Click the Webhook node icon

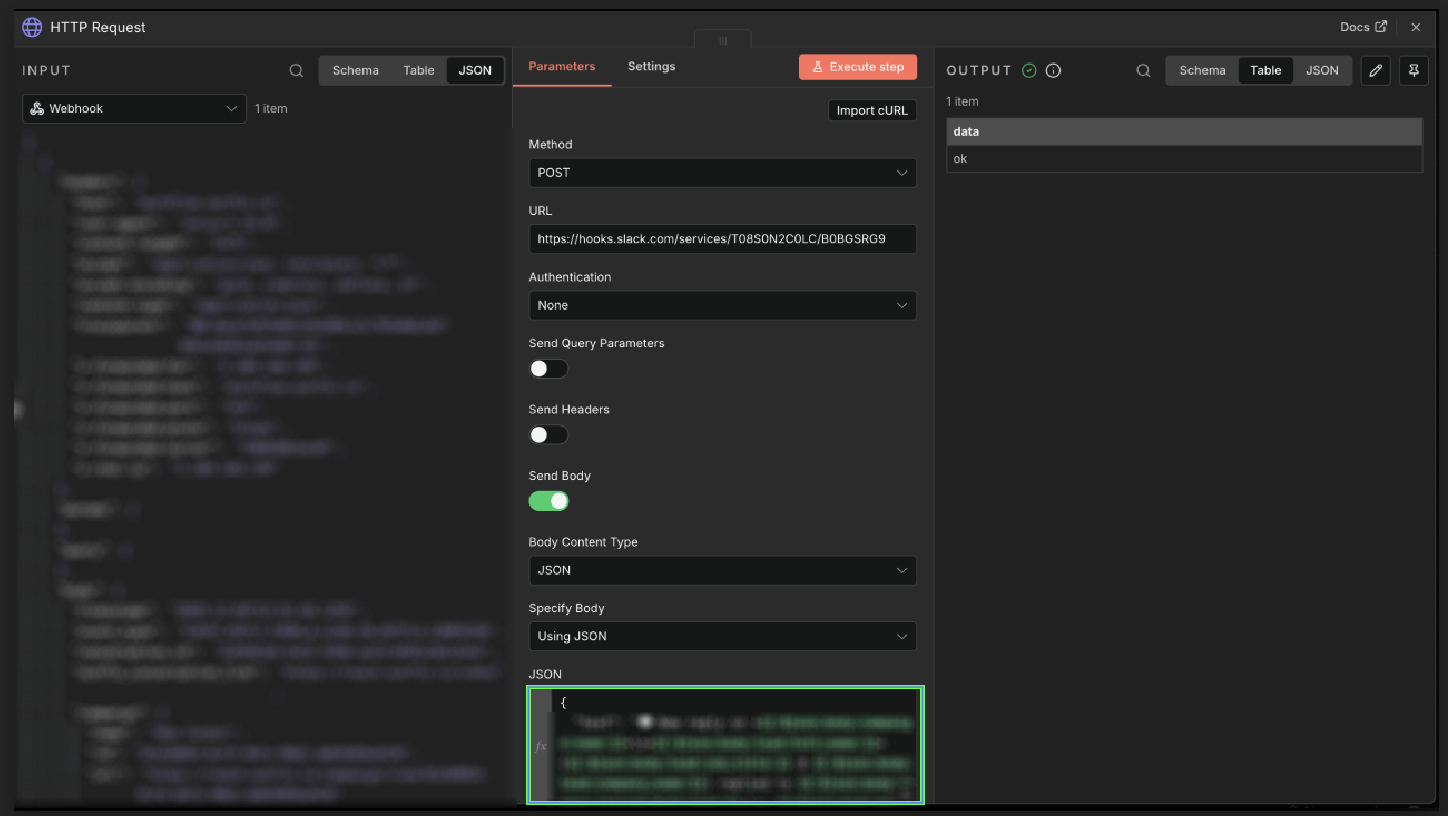tap(37, 109)
